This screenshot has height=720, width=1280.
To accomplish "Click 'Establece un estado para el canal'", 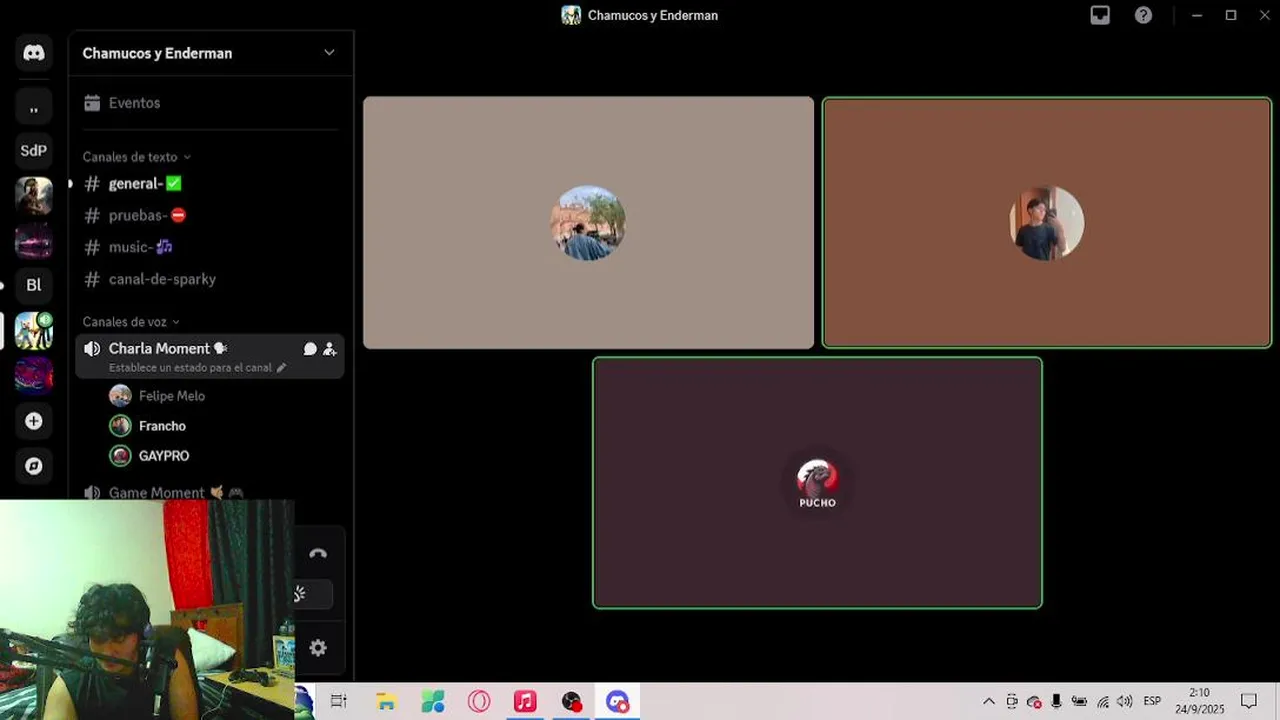I will tap(190, 368).
